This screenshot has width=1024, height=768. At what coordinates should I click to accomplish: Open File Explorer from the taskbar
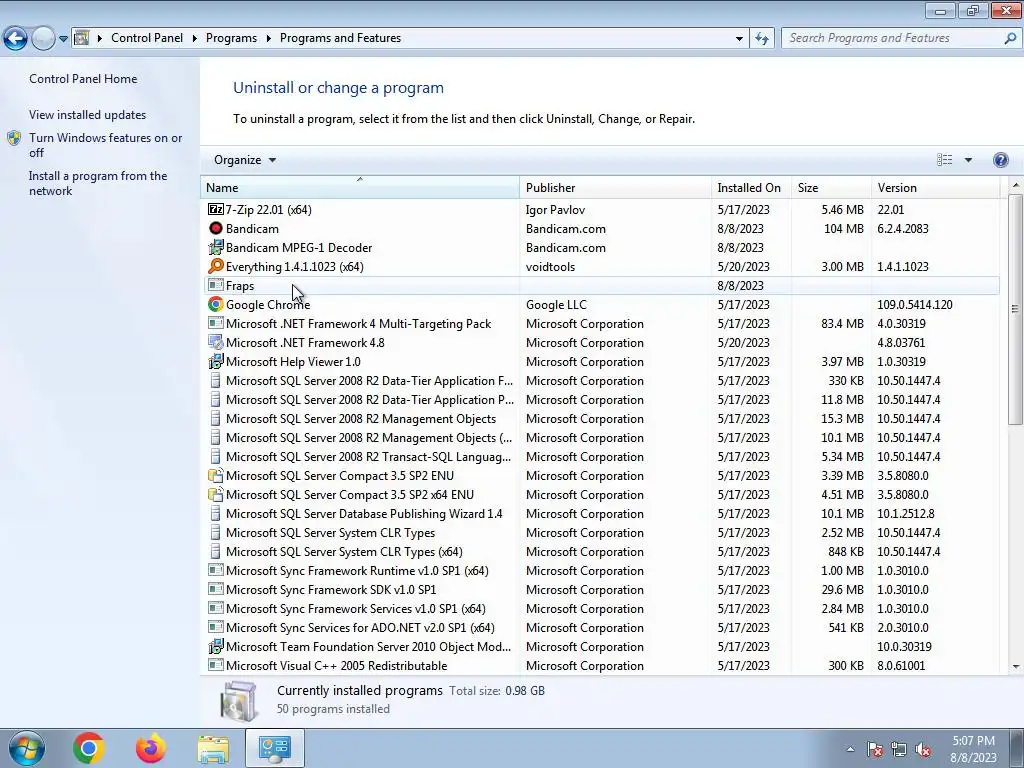pos(213,748)
